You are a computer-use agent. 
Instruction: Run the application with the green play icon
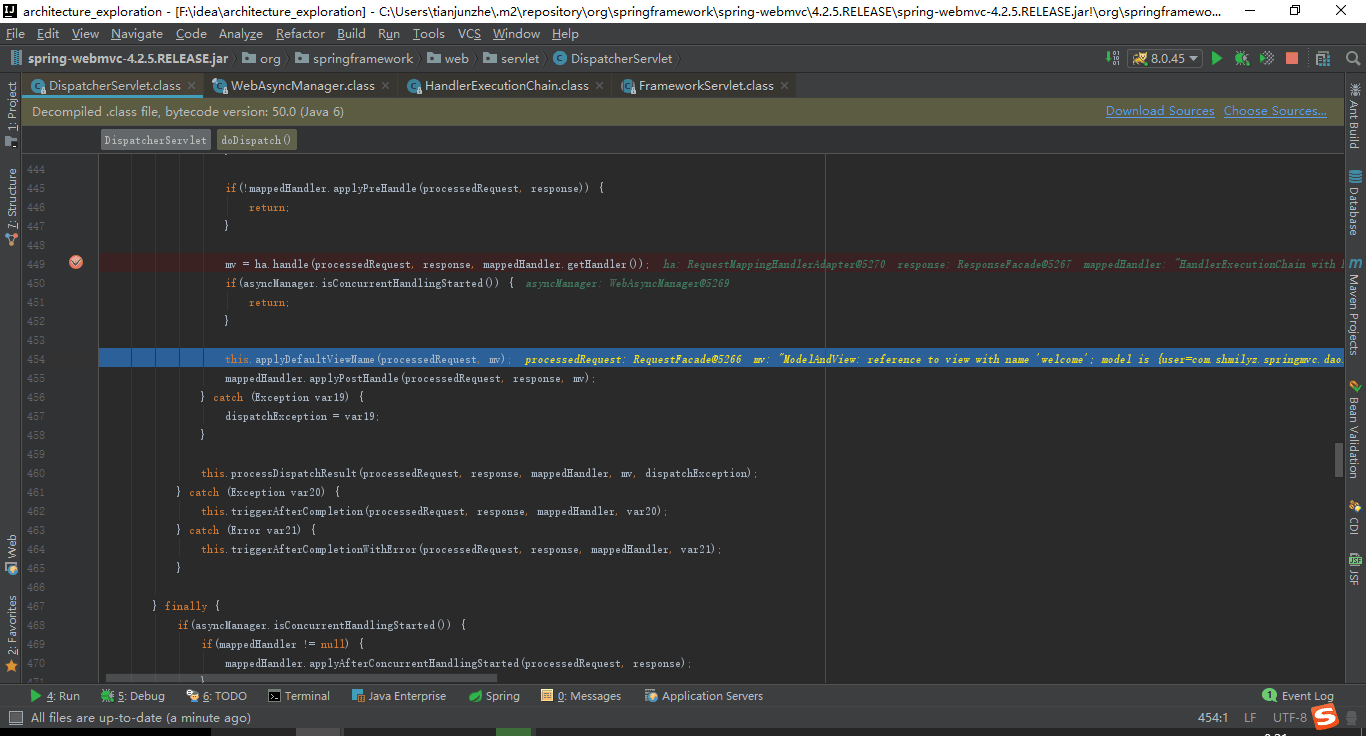click(x=1217, y=58)
